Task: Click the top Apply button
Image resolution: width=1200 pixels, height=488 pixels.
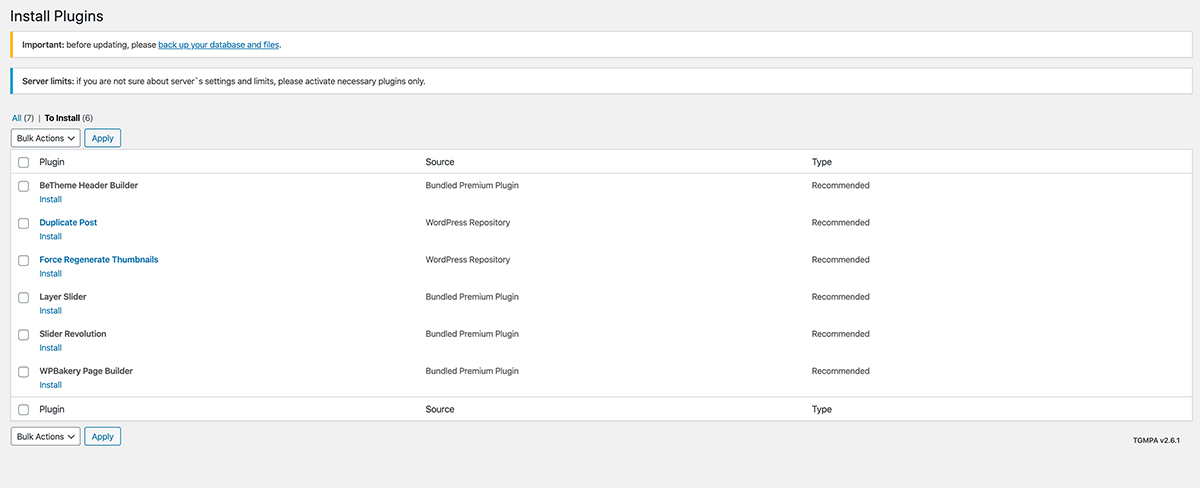Action: coord(103,138)
